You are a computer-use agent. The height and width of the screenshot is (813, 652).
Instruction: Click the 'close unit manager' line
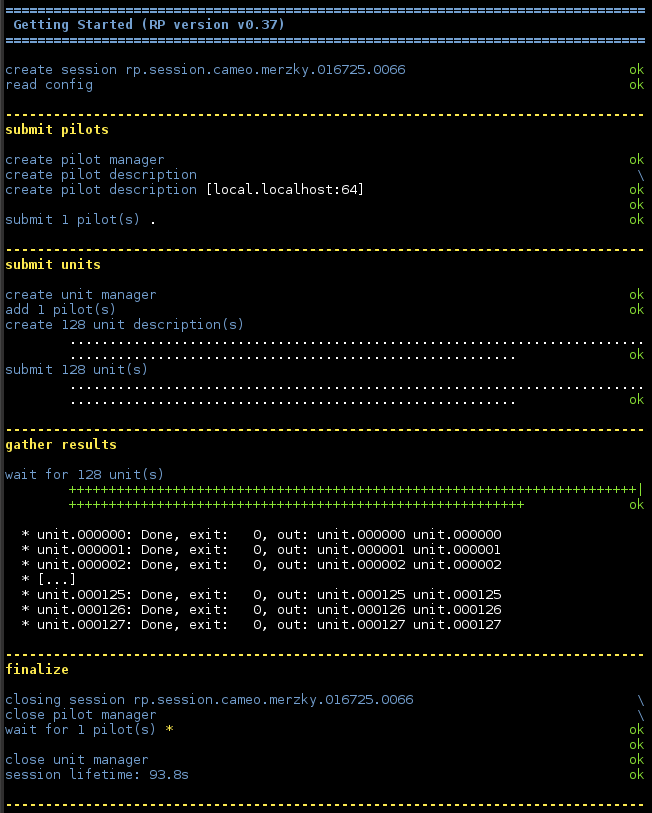click(77, 760)
